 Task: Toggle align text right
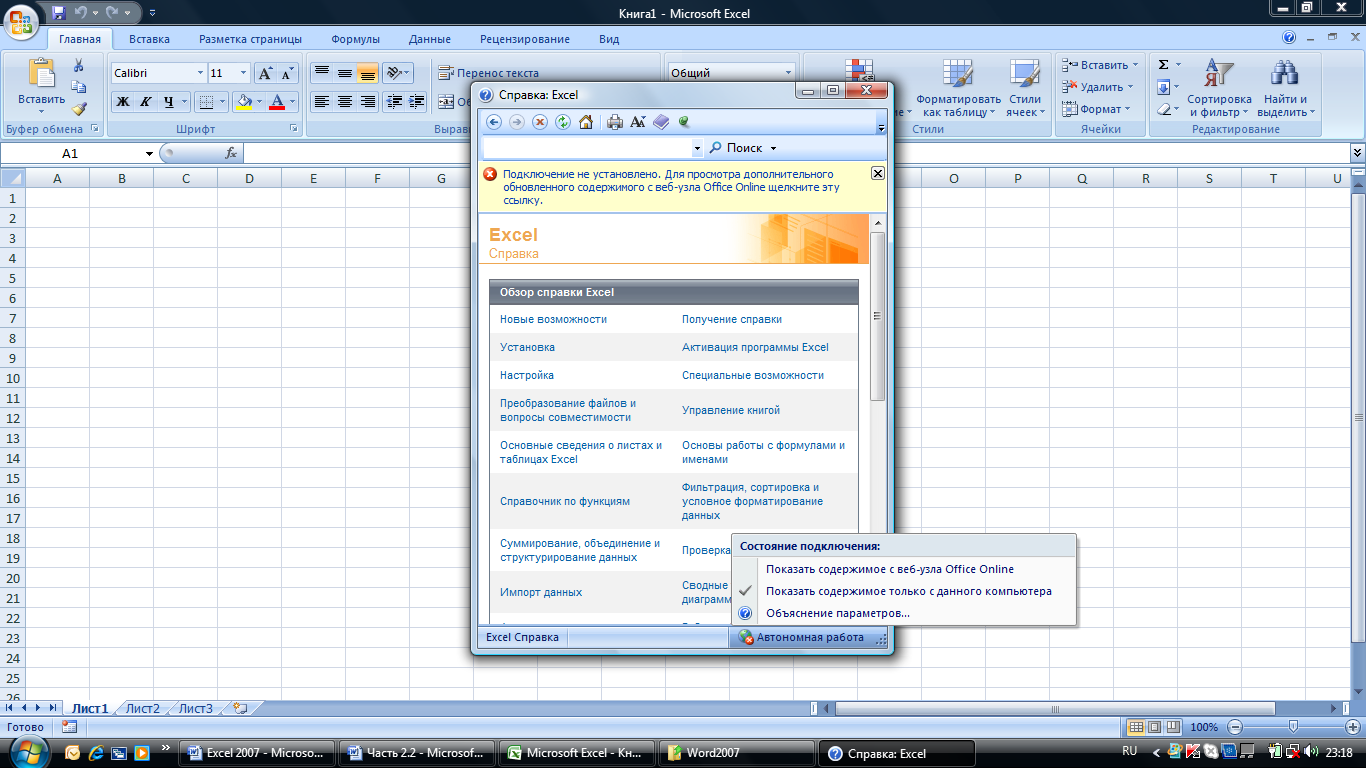click(x=367, y=101)
